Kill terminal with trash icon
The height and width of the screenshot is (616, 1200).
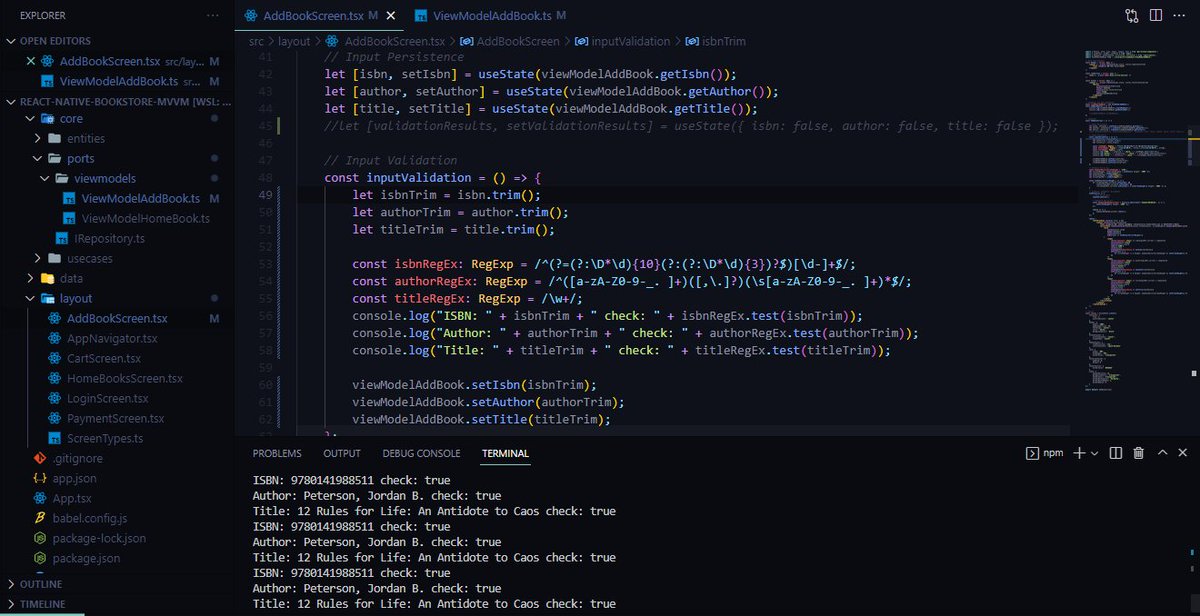coord(1138,453)
